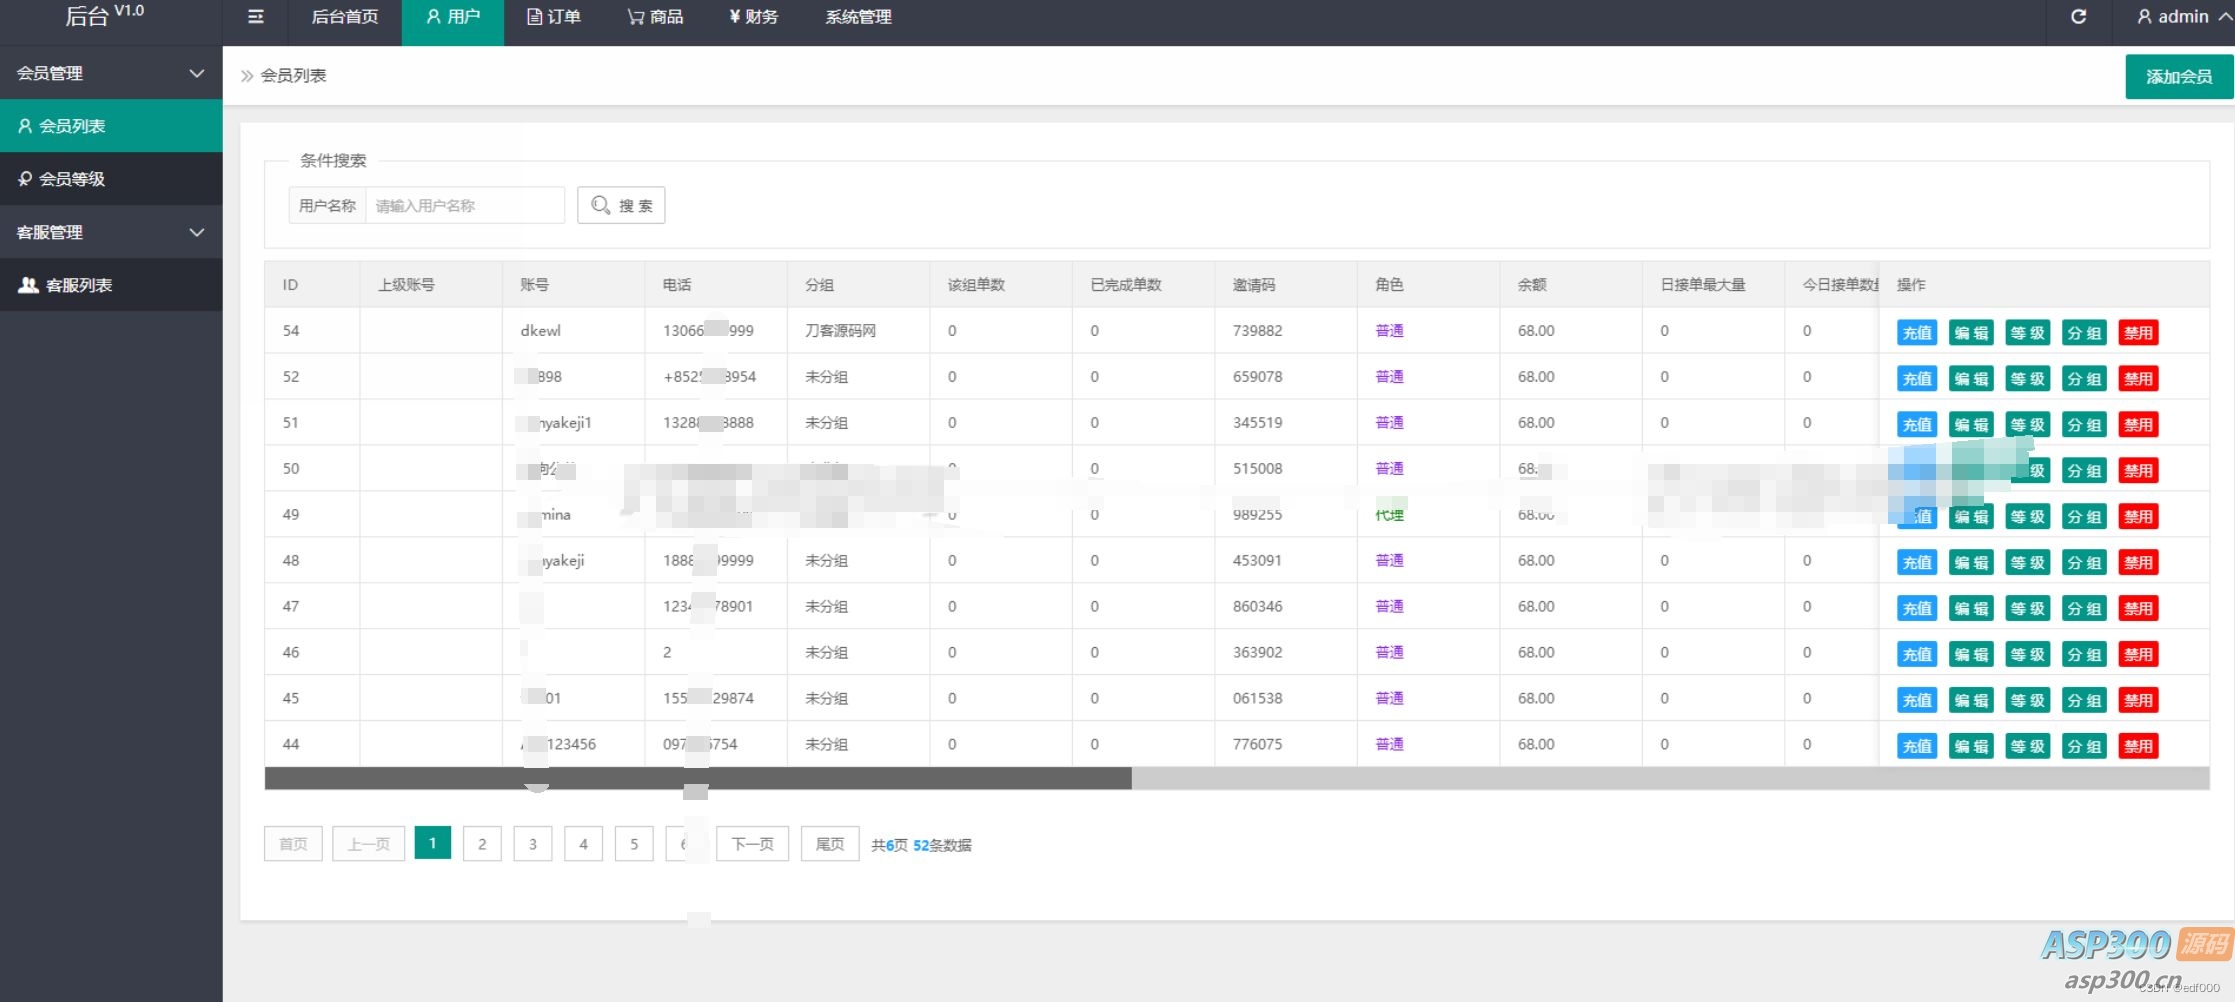Expand the admin user dropdown
The width and height of the screenshot is (2235, 1002).
point(2178,17)
